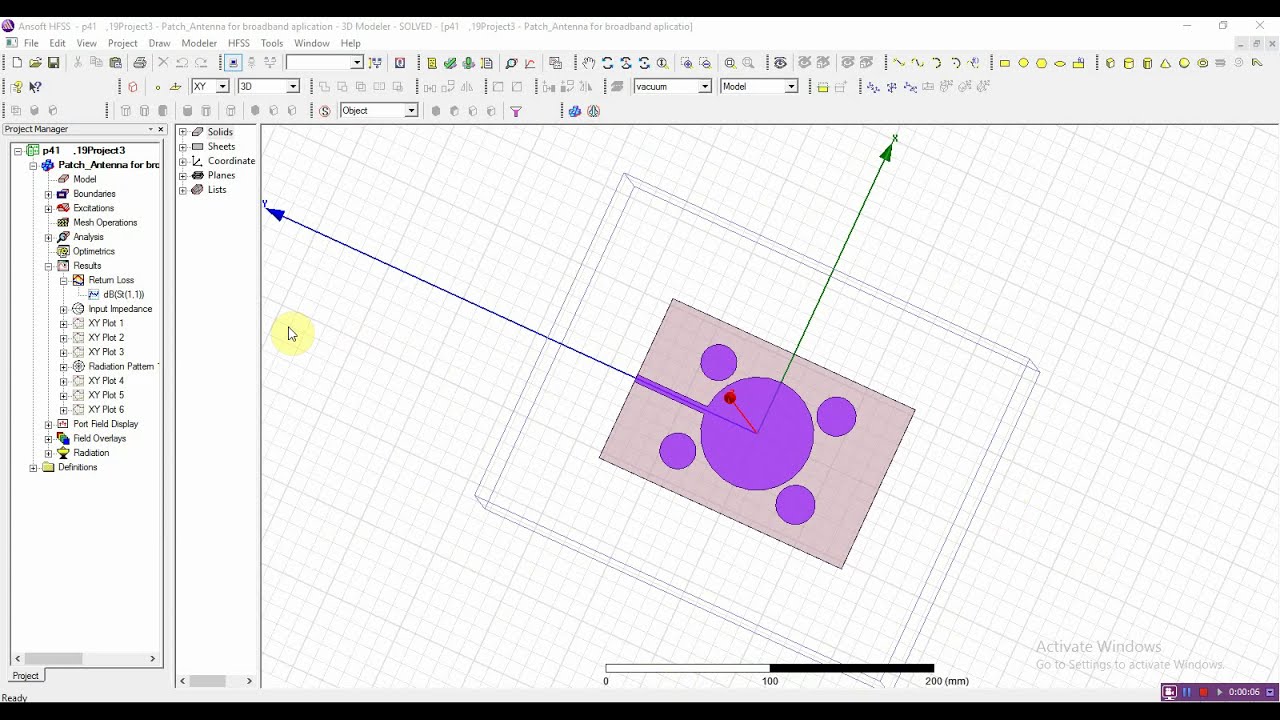This screenshot has height=720, width=1280.
Task: Click the red S select-mode icon
Action: pos(325,111)
